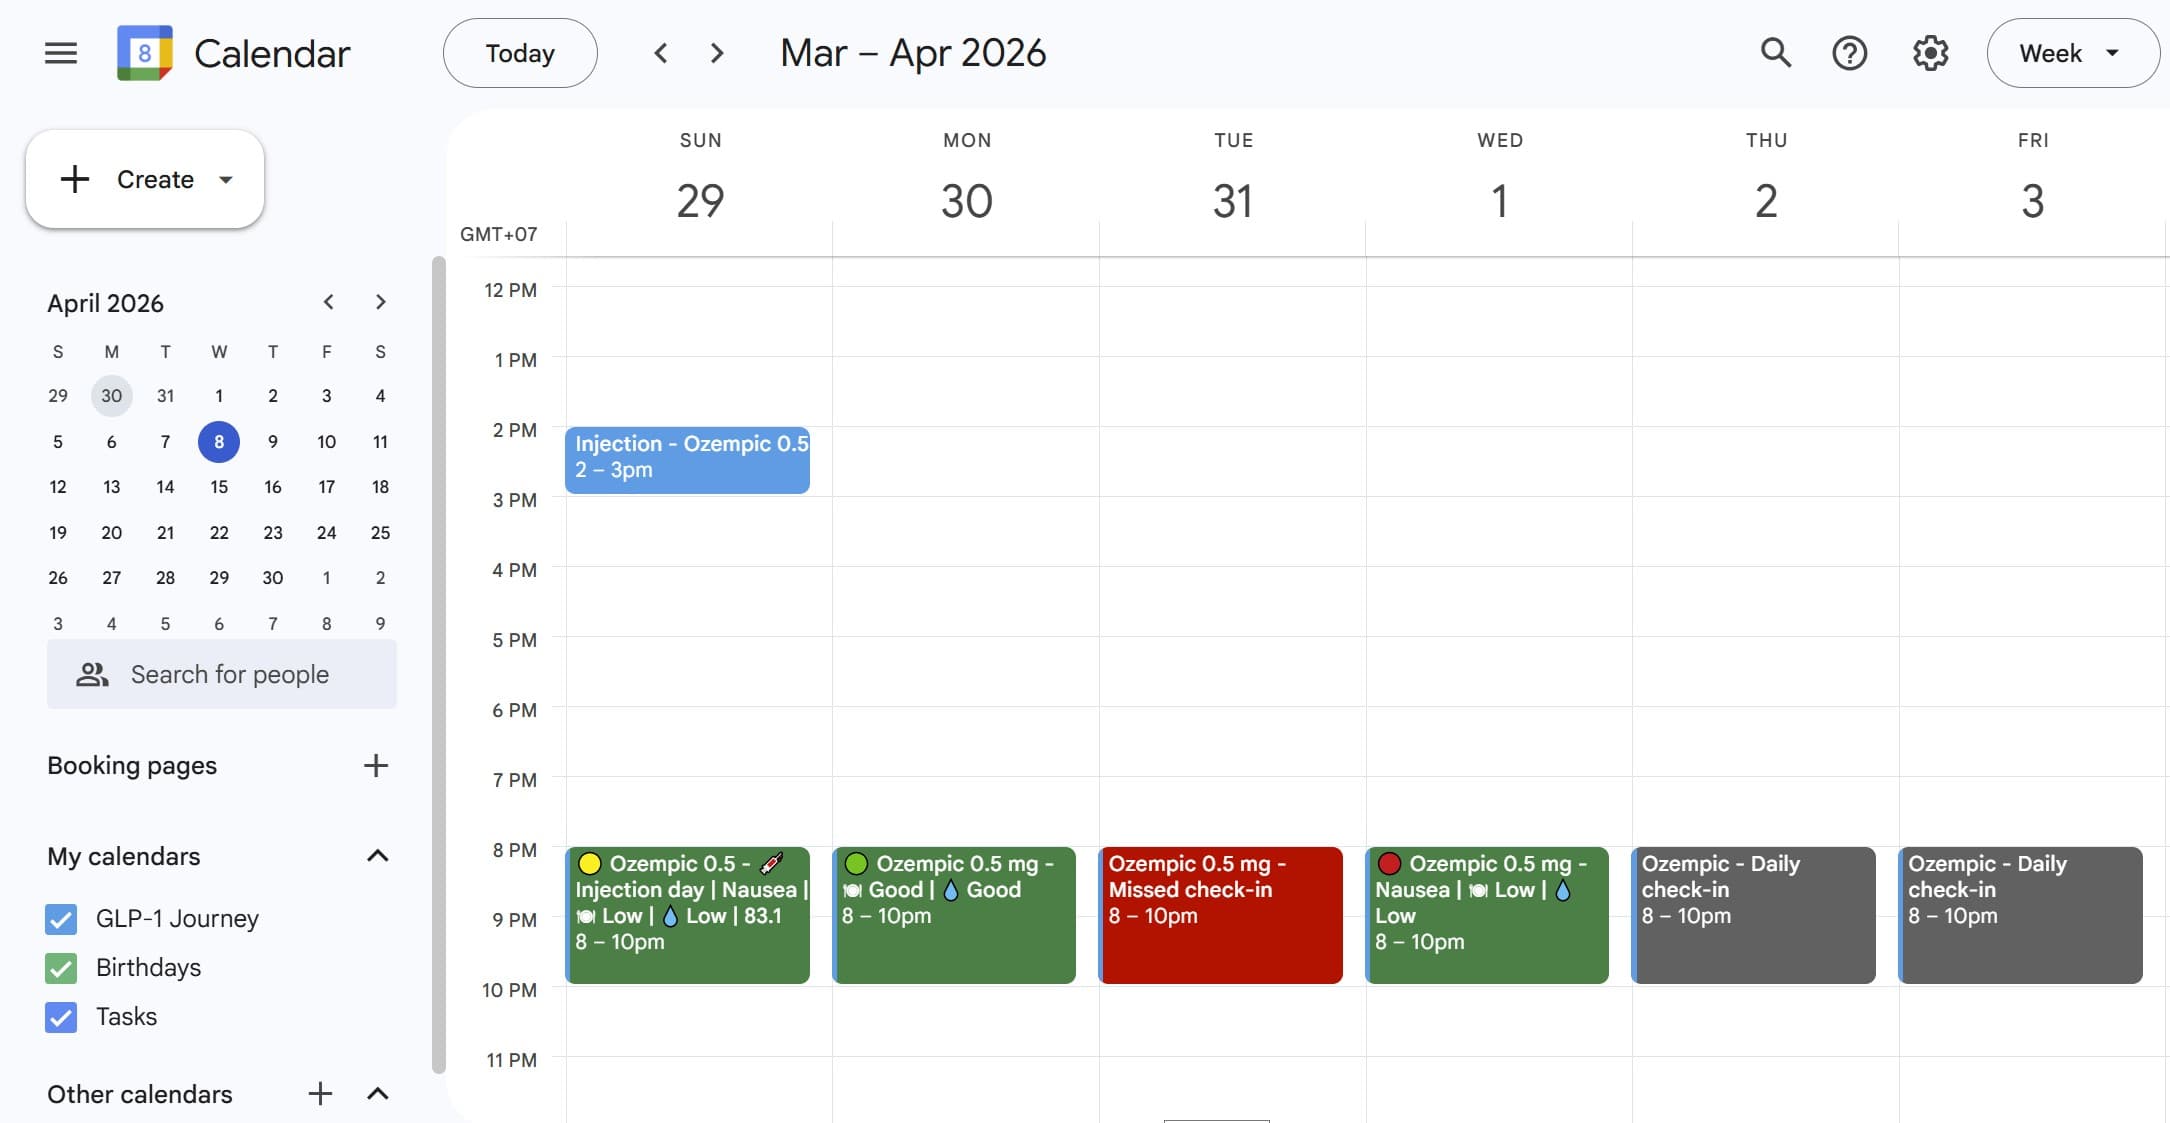Go to next week with the forward arrow

[x=716, y=53]
